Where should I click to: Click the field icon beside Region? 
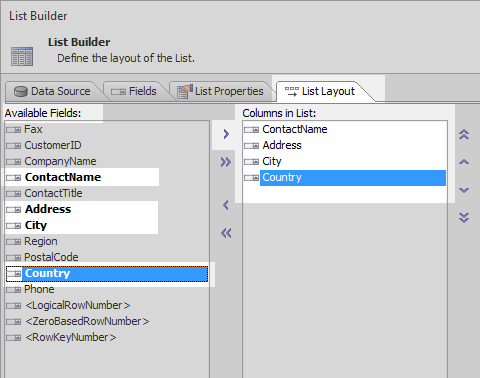coord(13,242)
